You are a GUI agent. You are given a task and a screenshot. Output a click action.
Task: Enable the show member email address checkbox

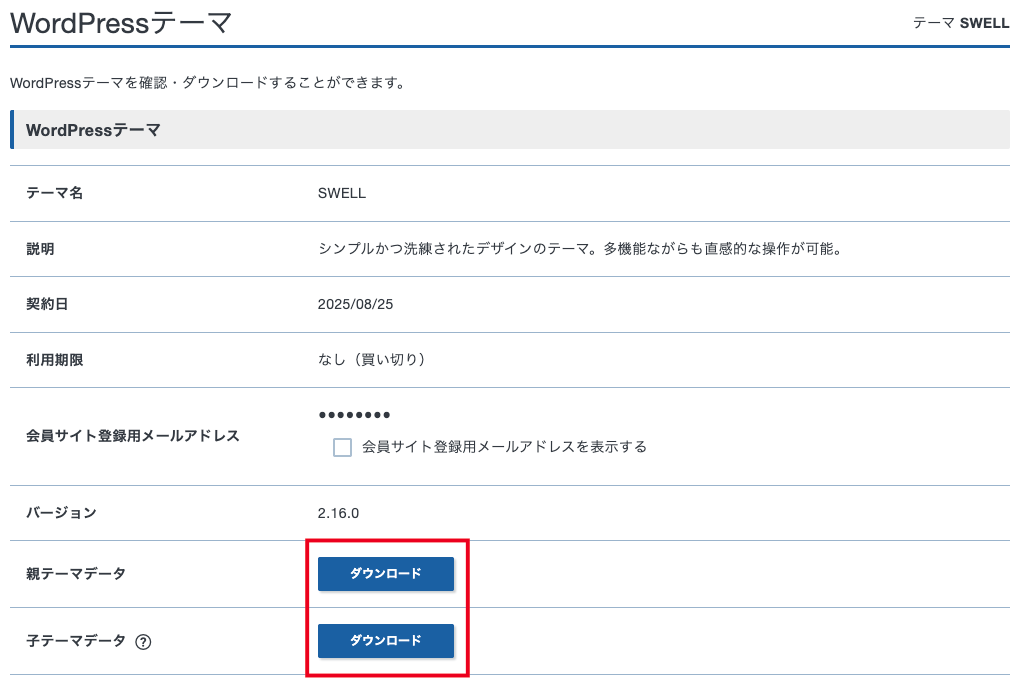pyautogui.click(x=343, y=447)
